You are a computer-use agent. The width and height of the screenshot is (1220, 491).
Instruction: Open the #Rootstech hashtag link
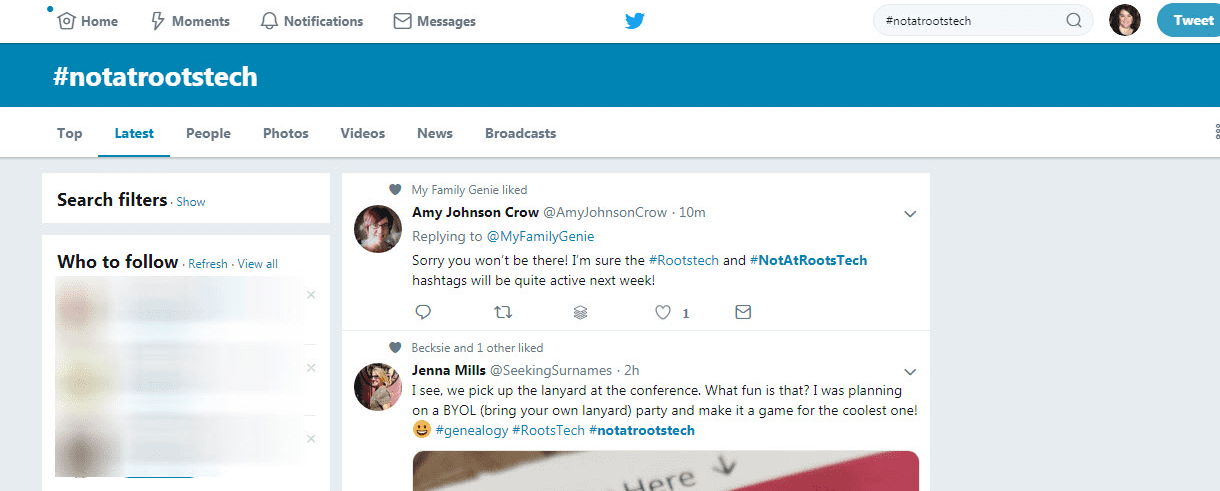click(x=684, y=260)
